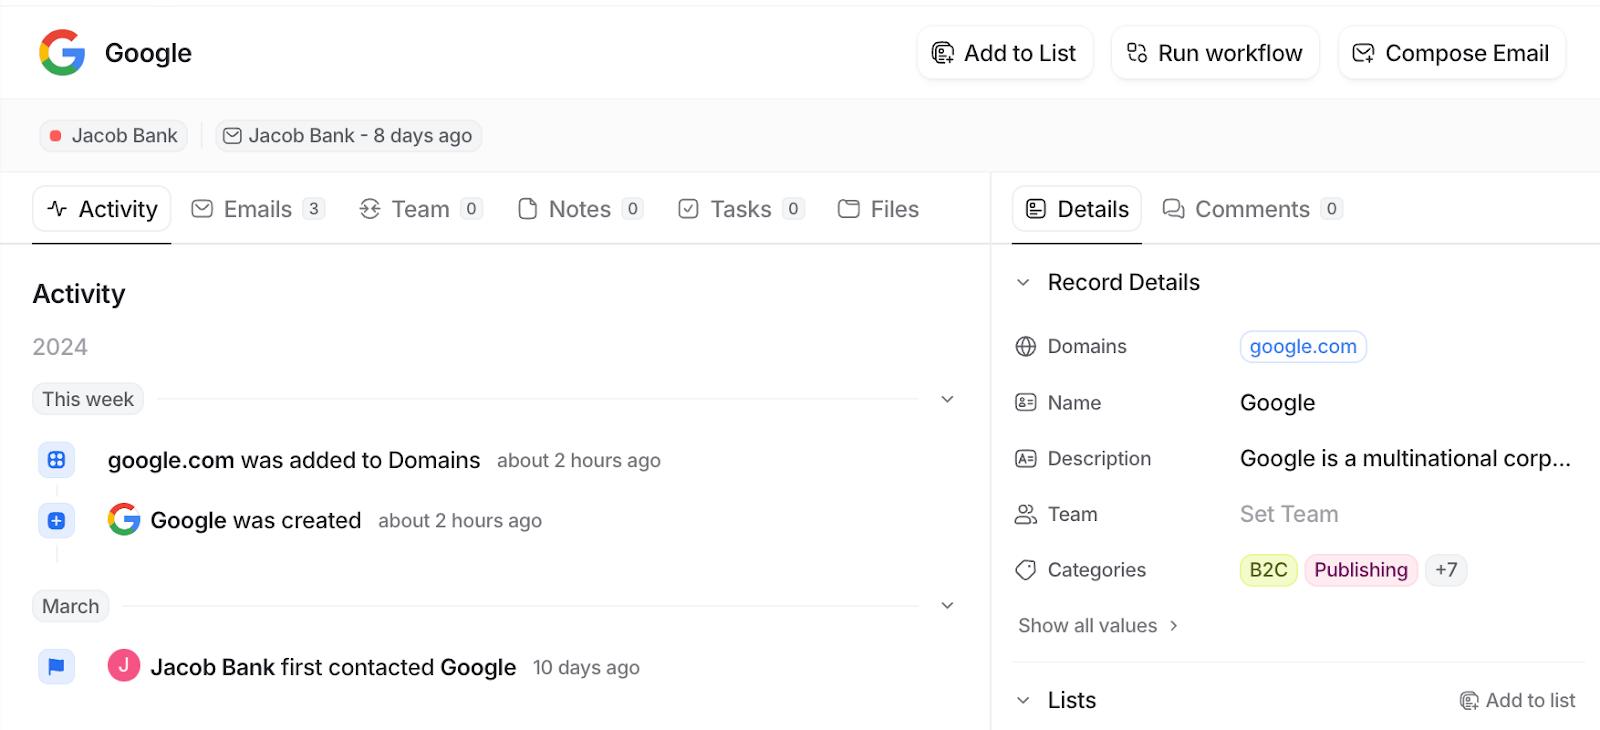Click the Google logo in the created entry
This screenshot has width=1600, height=730.
pyautogui.click(x=124, y=520)
